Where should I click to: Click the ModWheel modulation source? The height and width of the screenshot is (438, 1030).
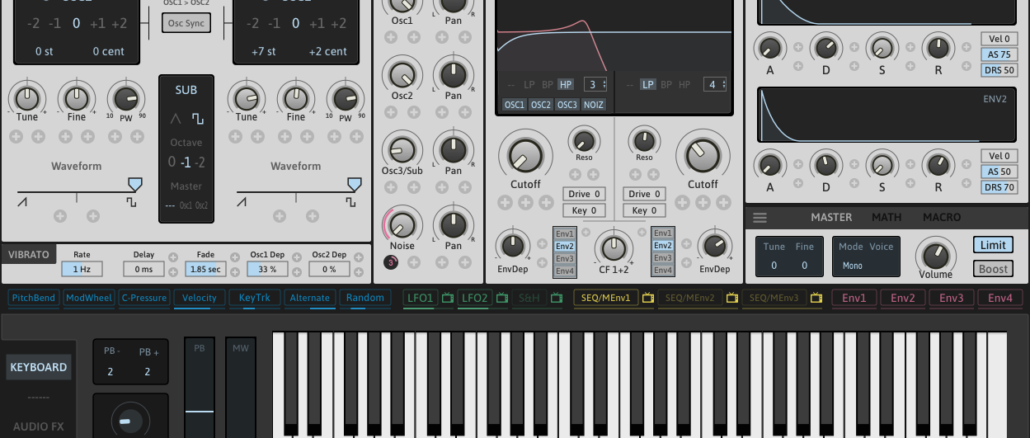tap(89, 298)
